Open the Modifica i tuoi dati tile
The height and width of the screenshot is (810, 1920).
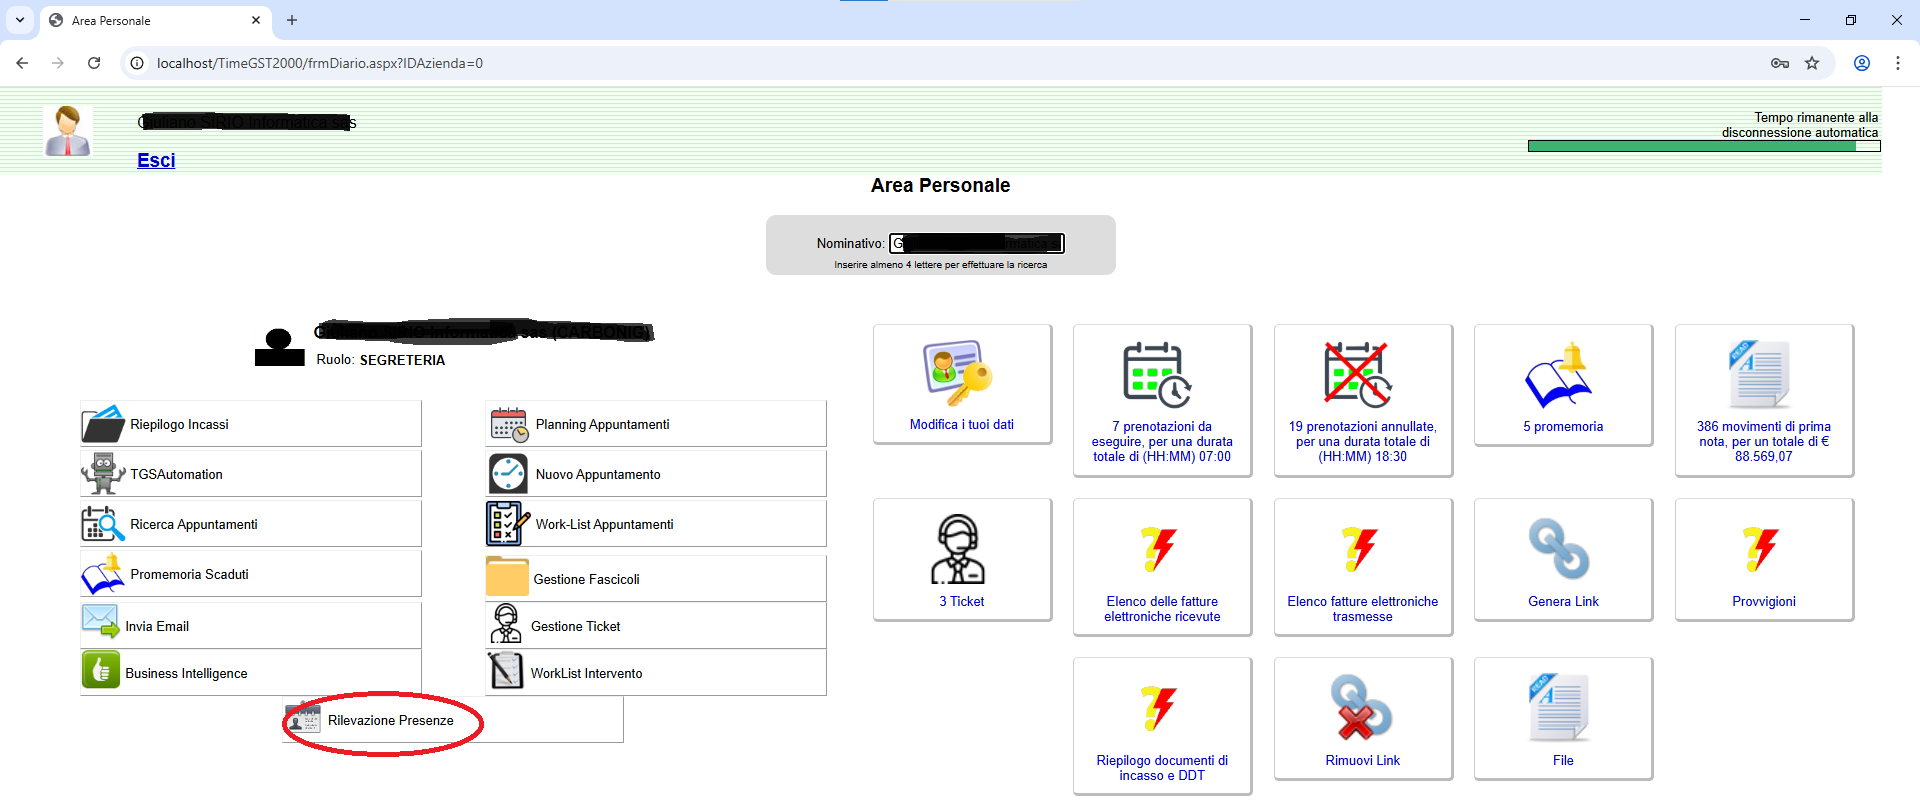961,384
